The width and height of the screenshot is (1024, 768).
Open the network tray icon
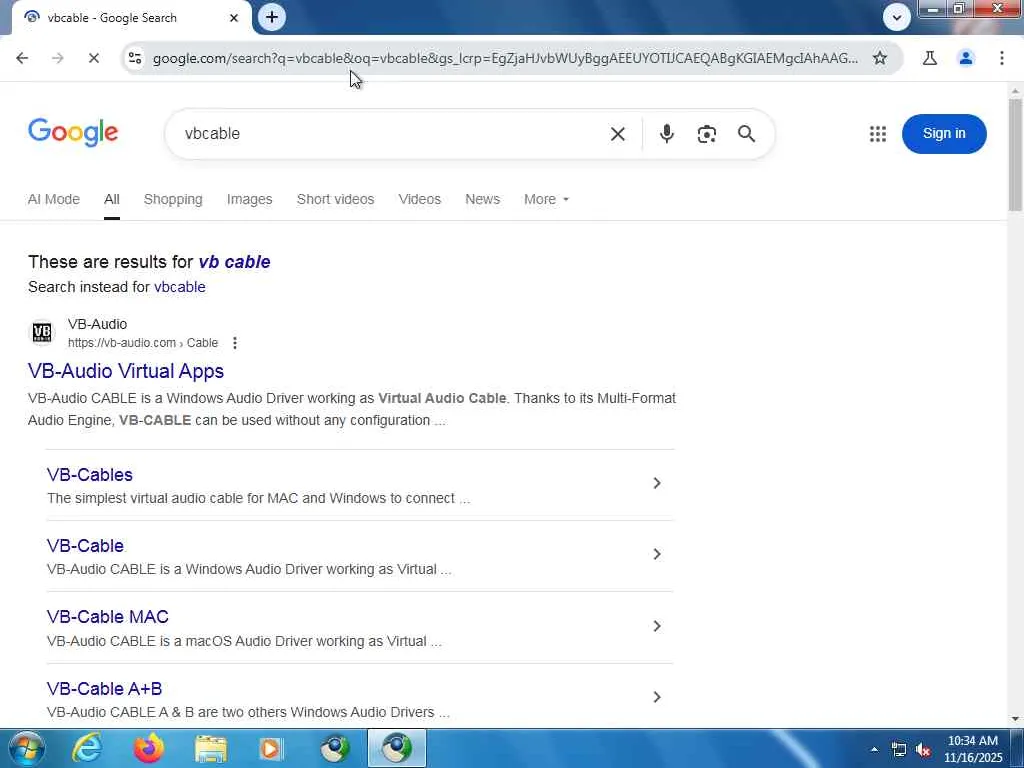899,750
